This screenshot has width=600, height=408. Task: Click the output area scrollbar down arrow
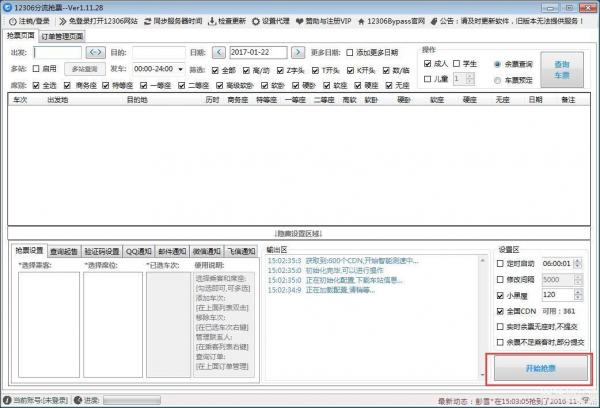(482, 375)
